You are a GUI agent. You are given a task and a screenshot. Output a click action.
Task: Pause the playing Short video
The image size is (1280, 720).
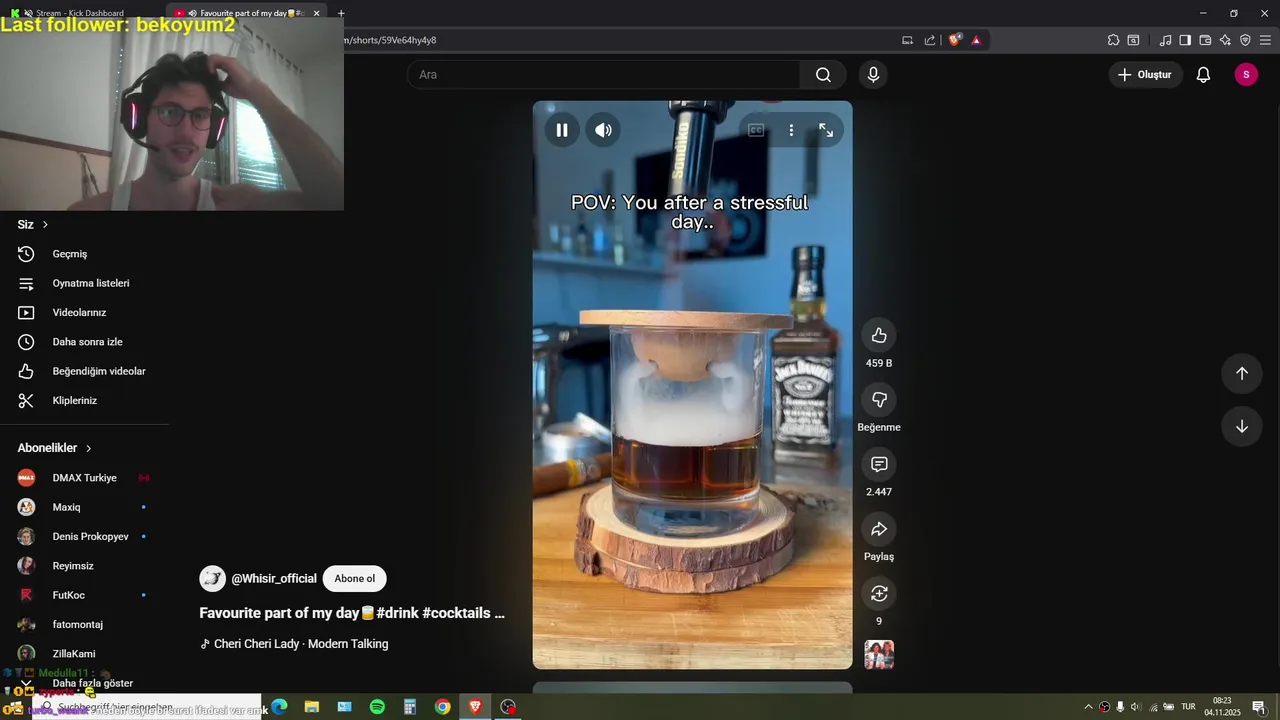point(562,130)
